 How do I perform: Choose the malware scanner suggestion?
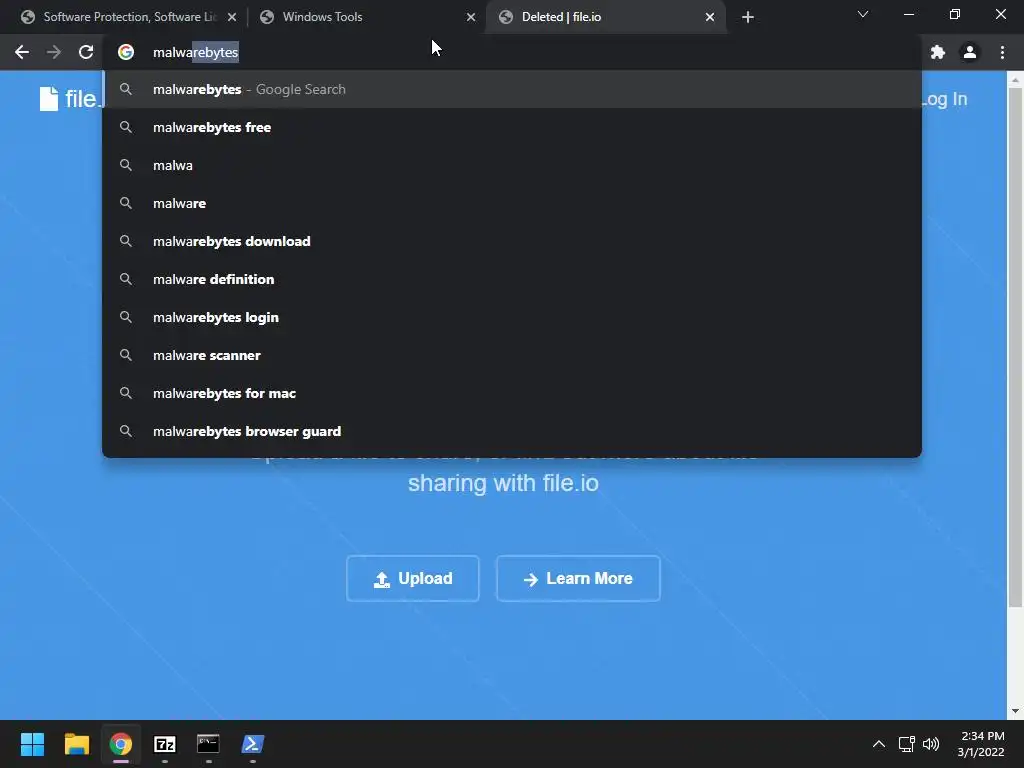click(x=512, y=355)
